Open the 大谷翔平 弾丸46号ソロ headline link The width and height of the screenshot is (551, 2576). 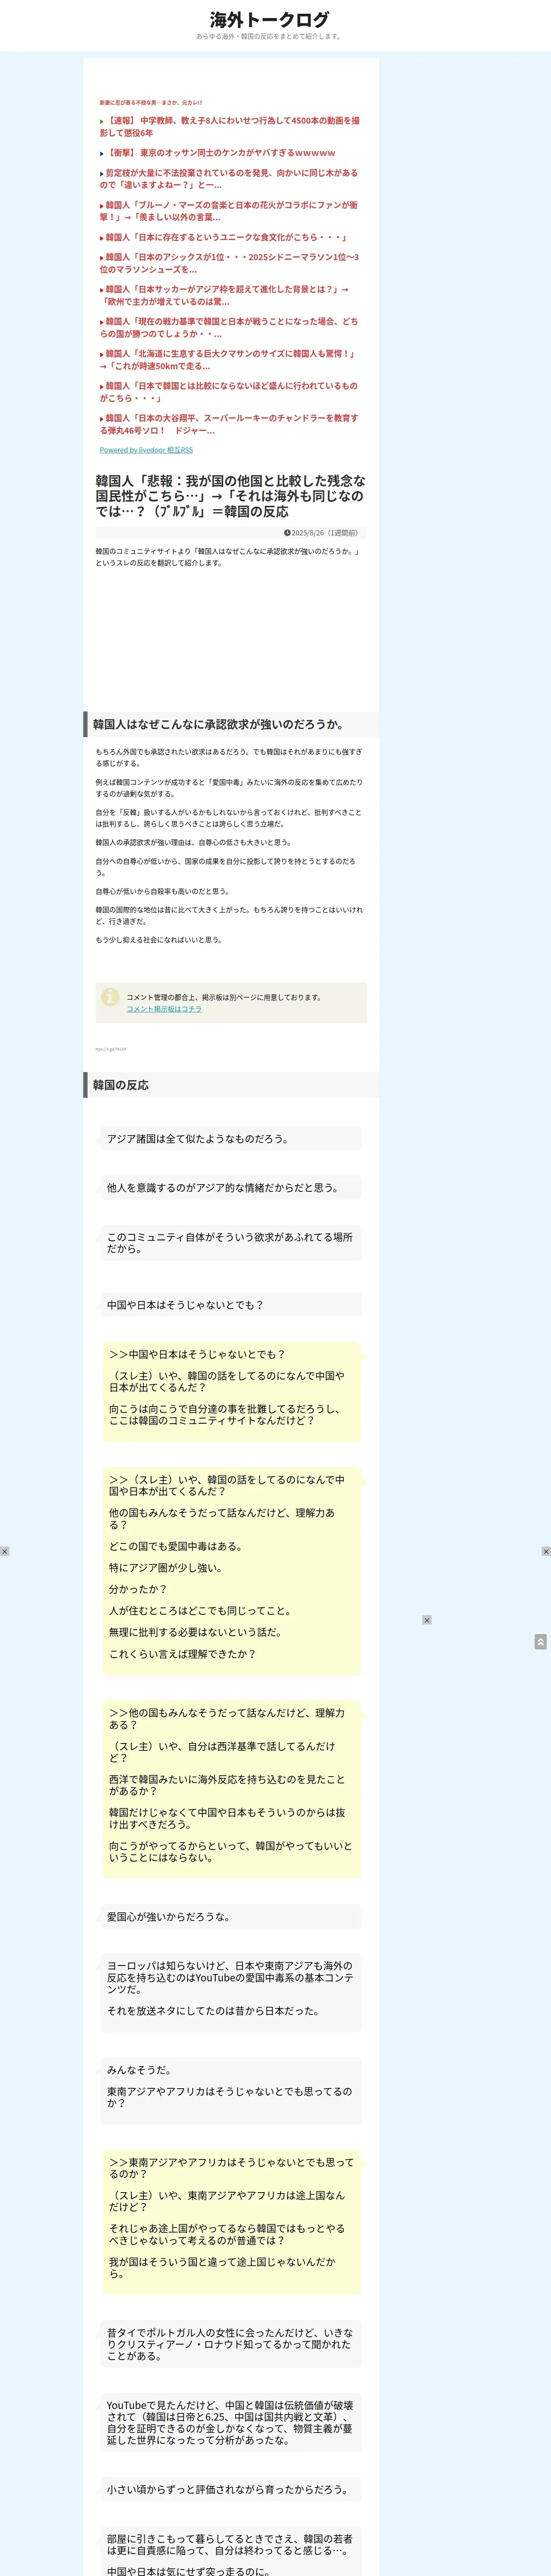(x=229, y=424)
